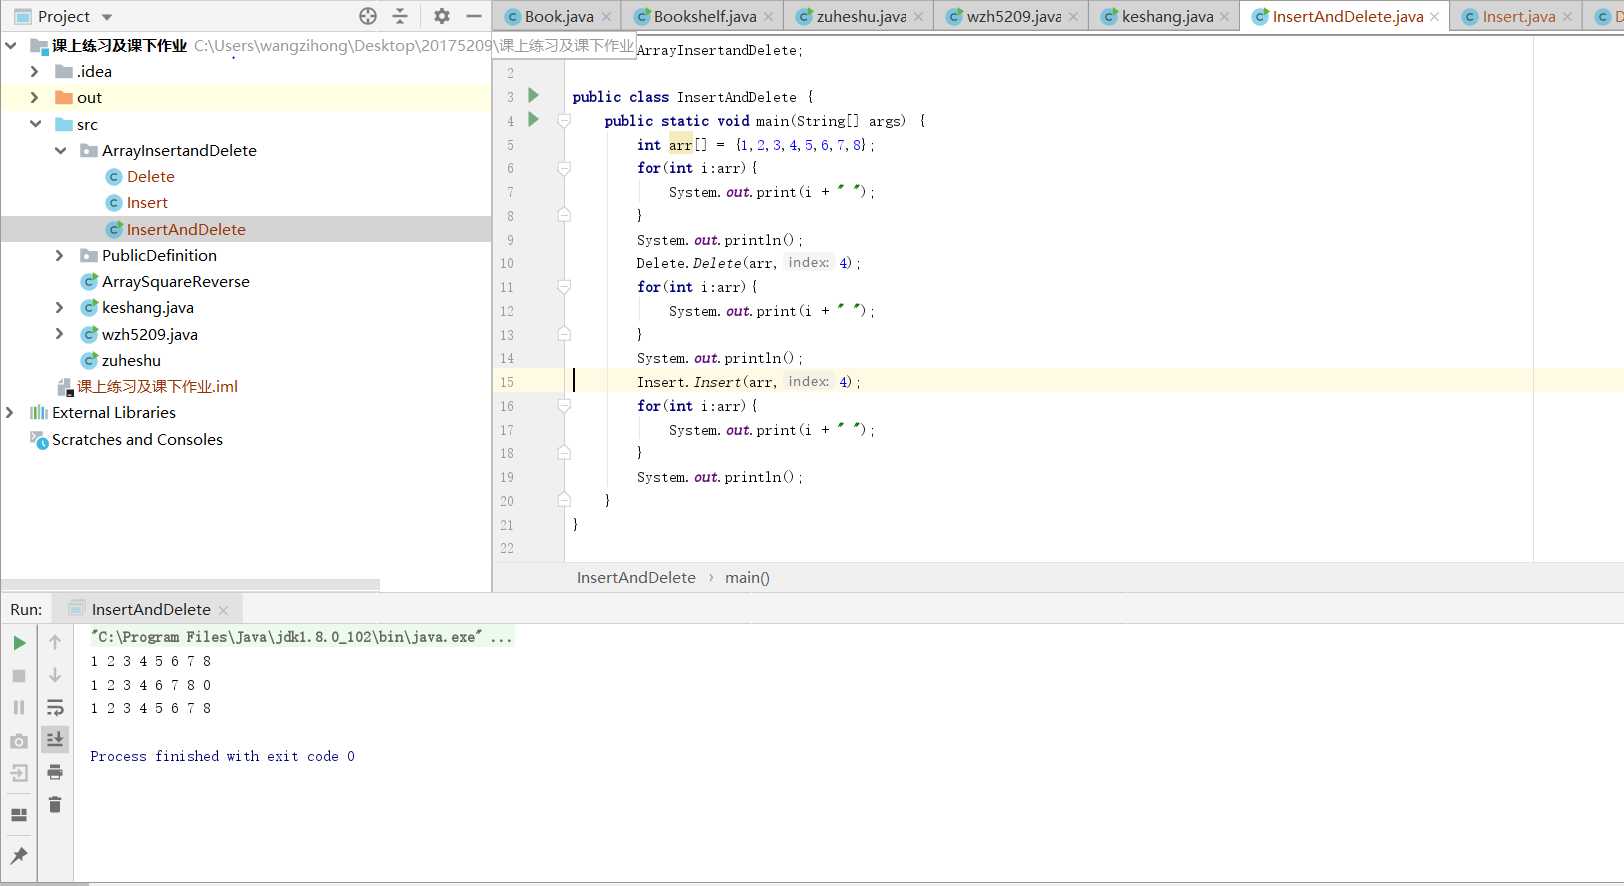This screenshot has width=1624, height=886.
Task: Switch to keshang.java tab
Action: [x=1166, y=16]
